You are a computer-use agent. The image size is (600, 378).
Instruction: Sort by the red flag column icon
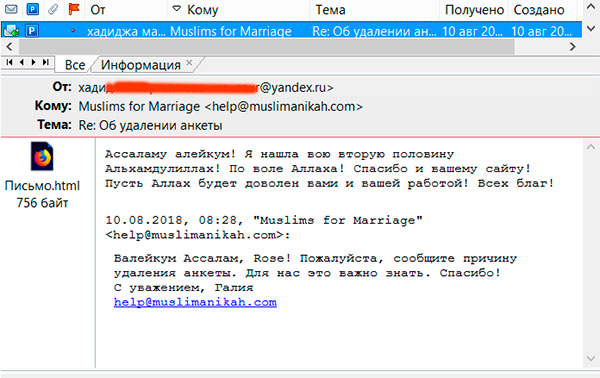pyautogui.click(x=73, y=8)
